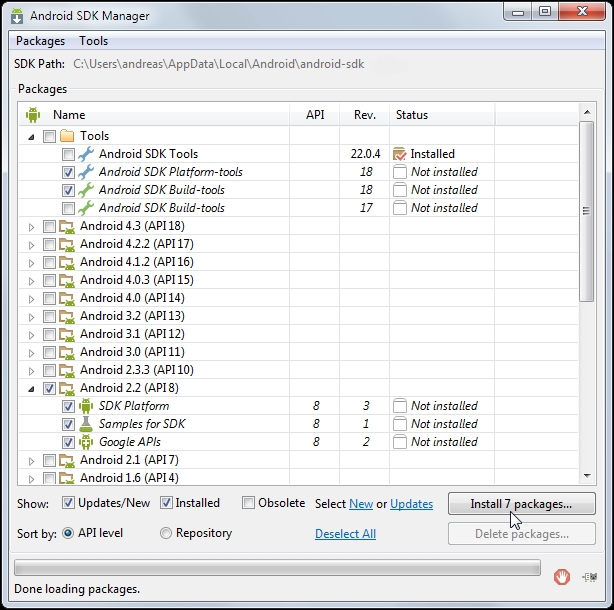The height and width of the screenshot is (610, 614).
Task: Check the Android SDK Tools checkbox
Action: coord(68,154)
